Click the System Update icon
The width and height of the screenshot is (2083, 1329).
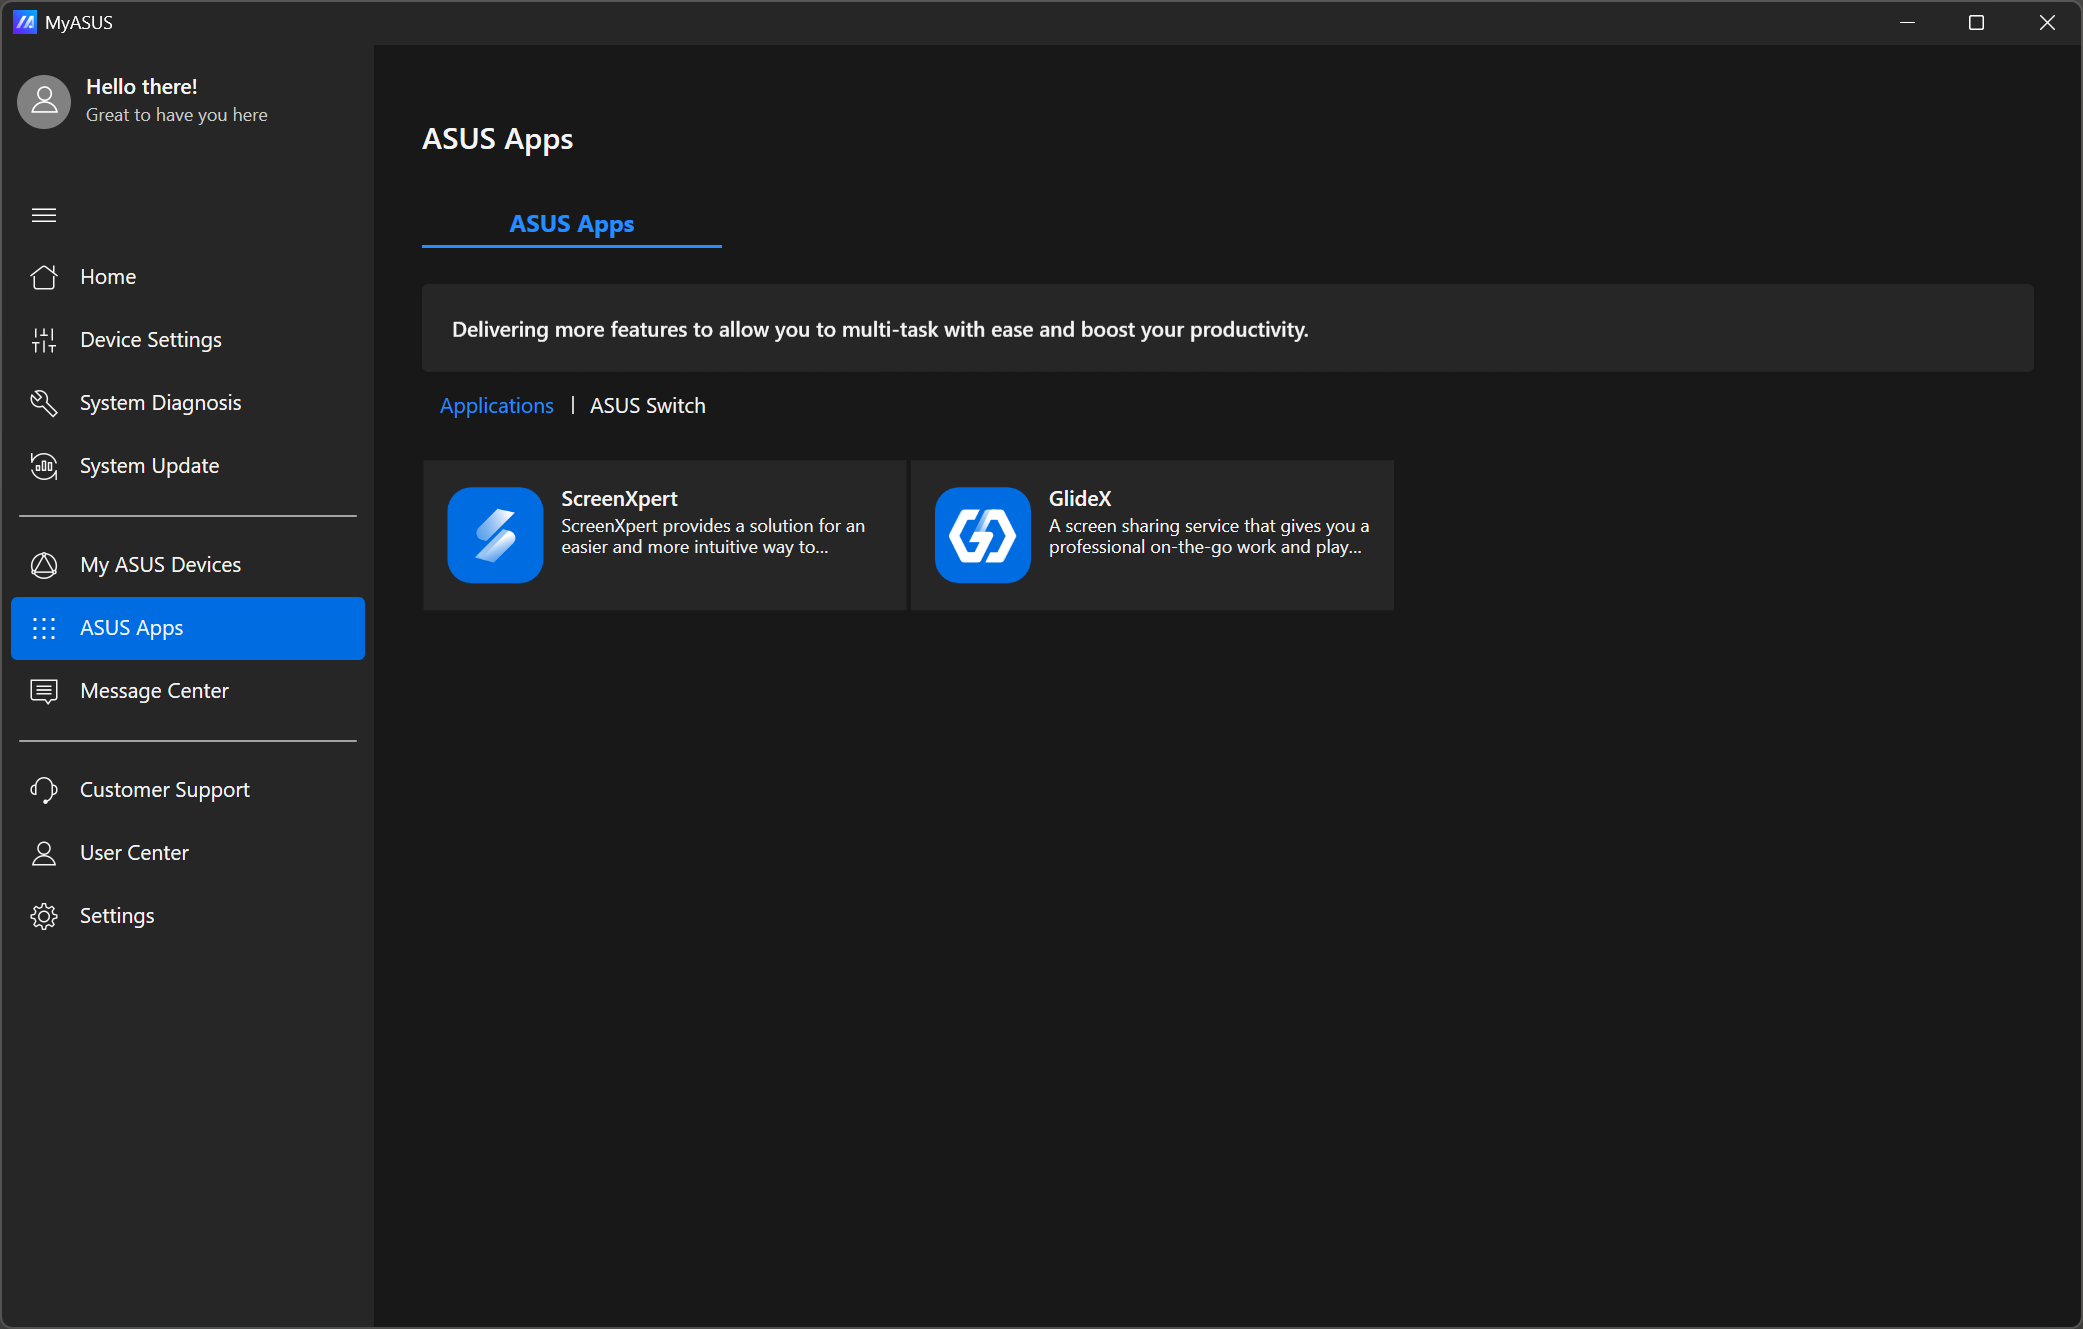pyautogui.click(x=44, y=466)
